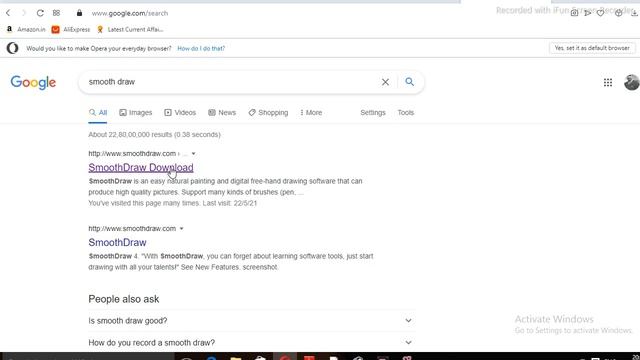Viewport: 640px width, 360px height.
Task: Open search Tools
Action: coord(406,113)
